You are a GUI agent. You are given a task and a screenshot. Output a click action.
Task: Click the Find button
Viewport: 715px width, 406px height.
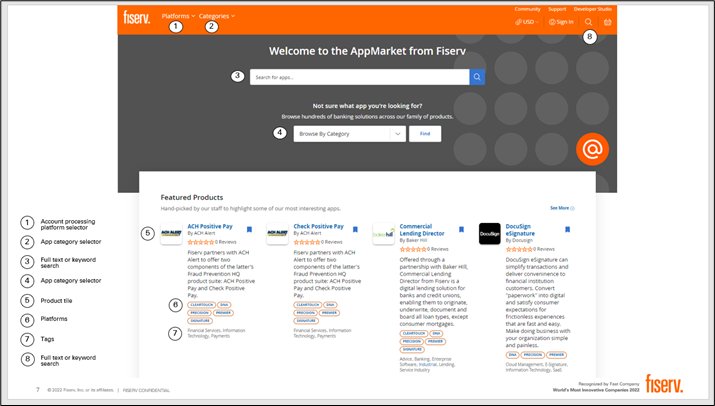pyautogui.click(x=425, y=134)
